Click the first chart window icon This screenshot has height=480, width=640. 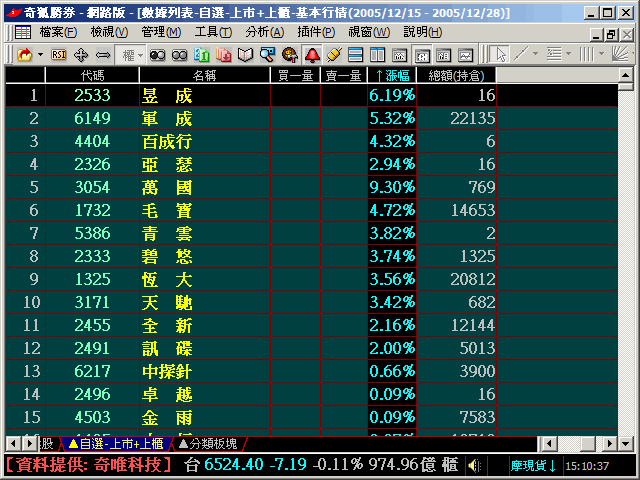pyautogui.click(x=400, y=55)
